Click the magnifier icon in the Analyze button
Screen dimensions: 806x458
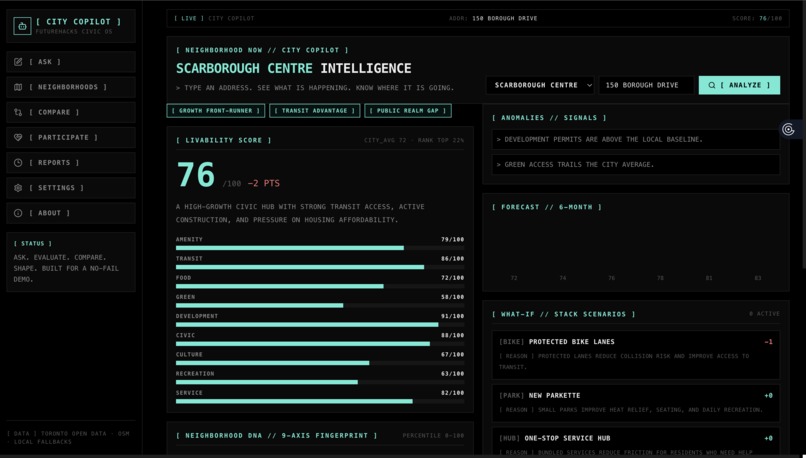[712, 85]
